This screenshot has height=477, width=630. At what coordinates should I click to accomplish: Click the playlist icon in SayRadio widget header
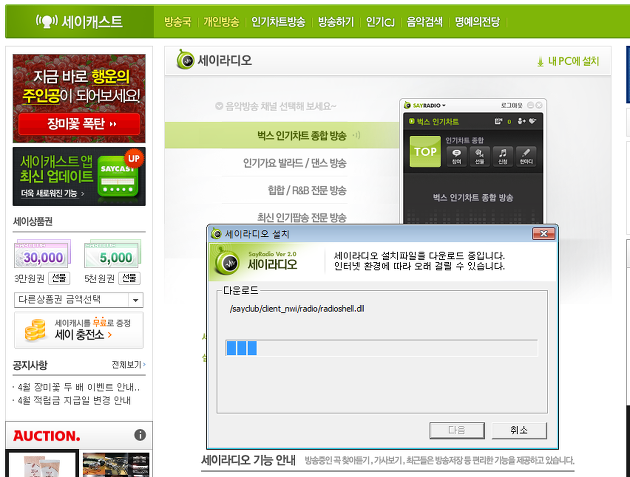point(498,121)
